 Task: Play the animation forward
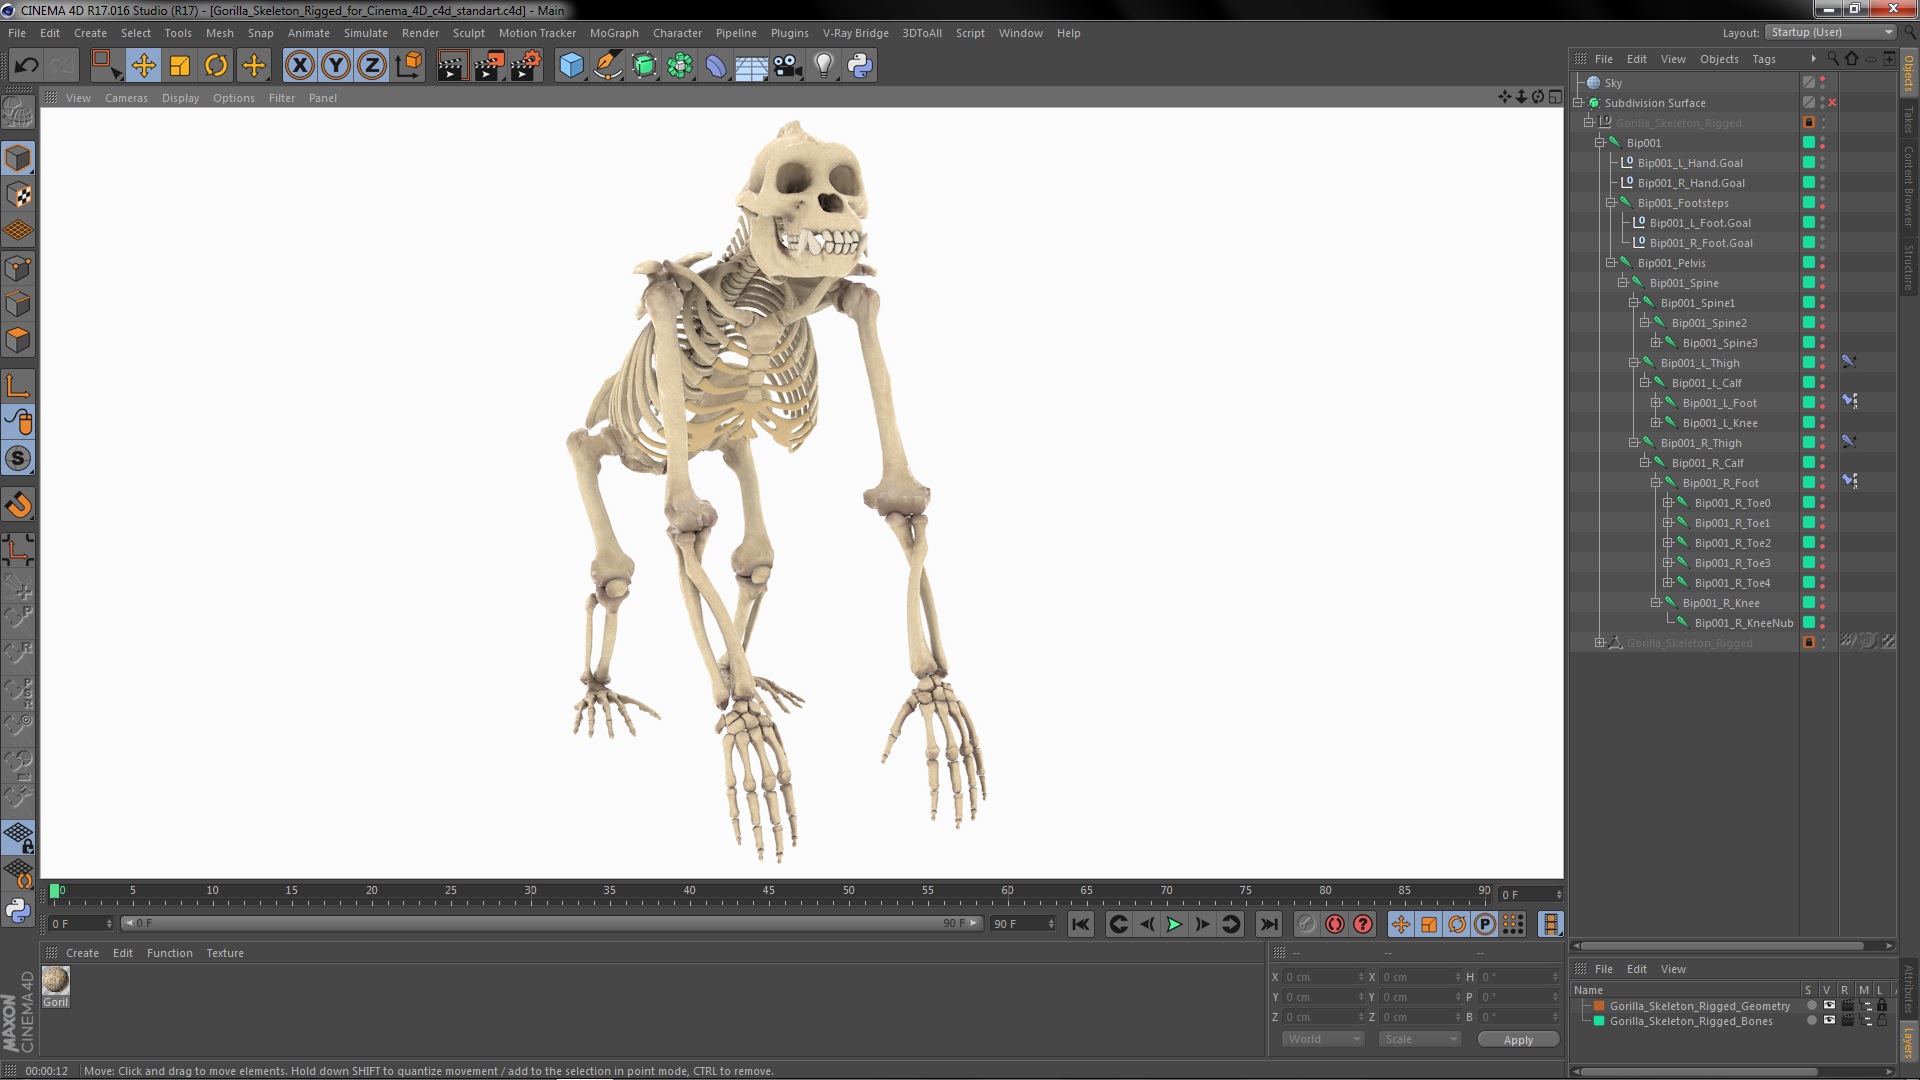[x=1174, y=924]
